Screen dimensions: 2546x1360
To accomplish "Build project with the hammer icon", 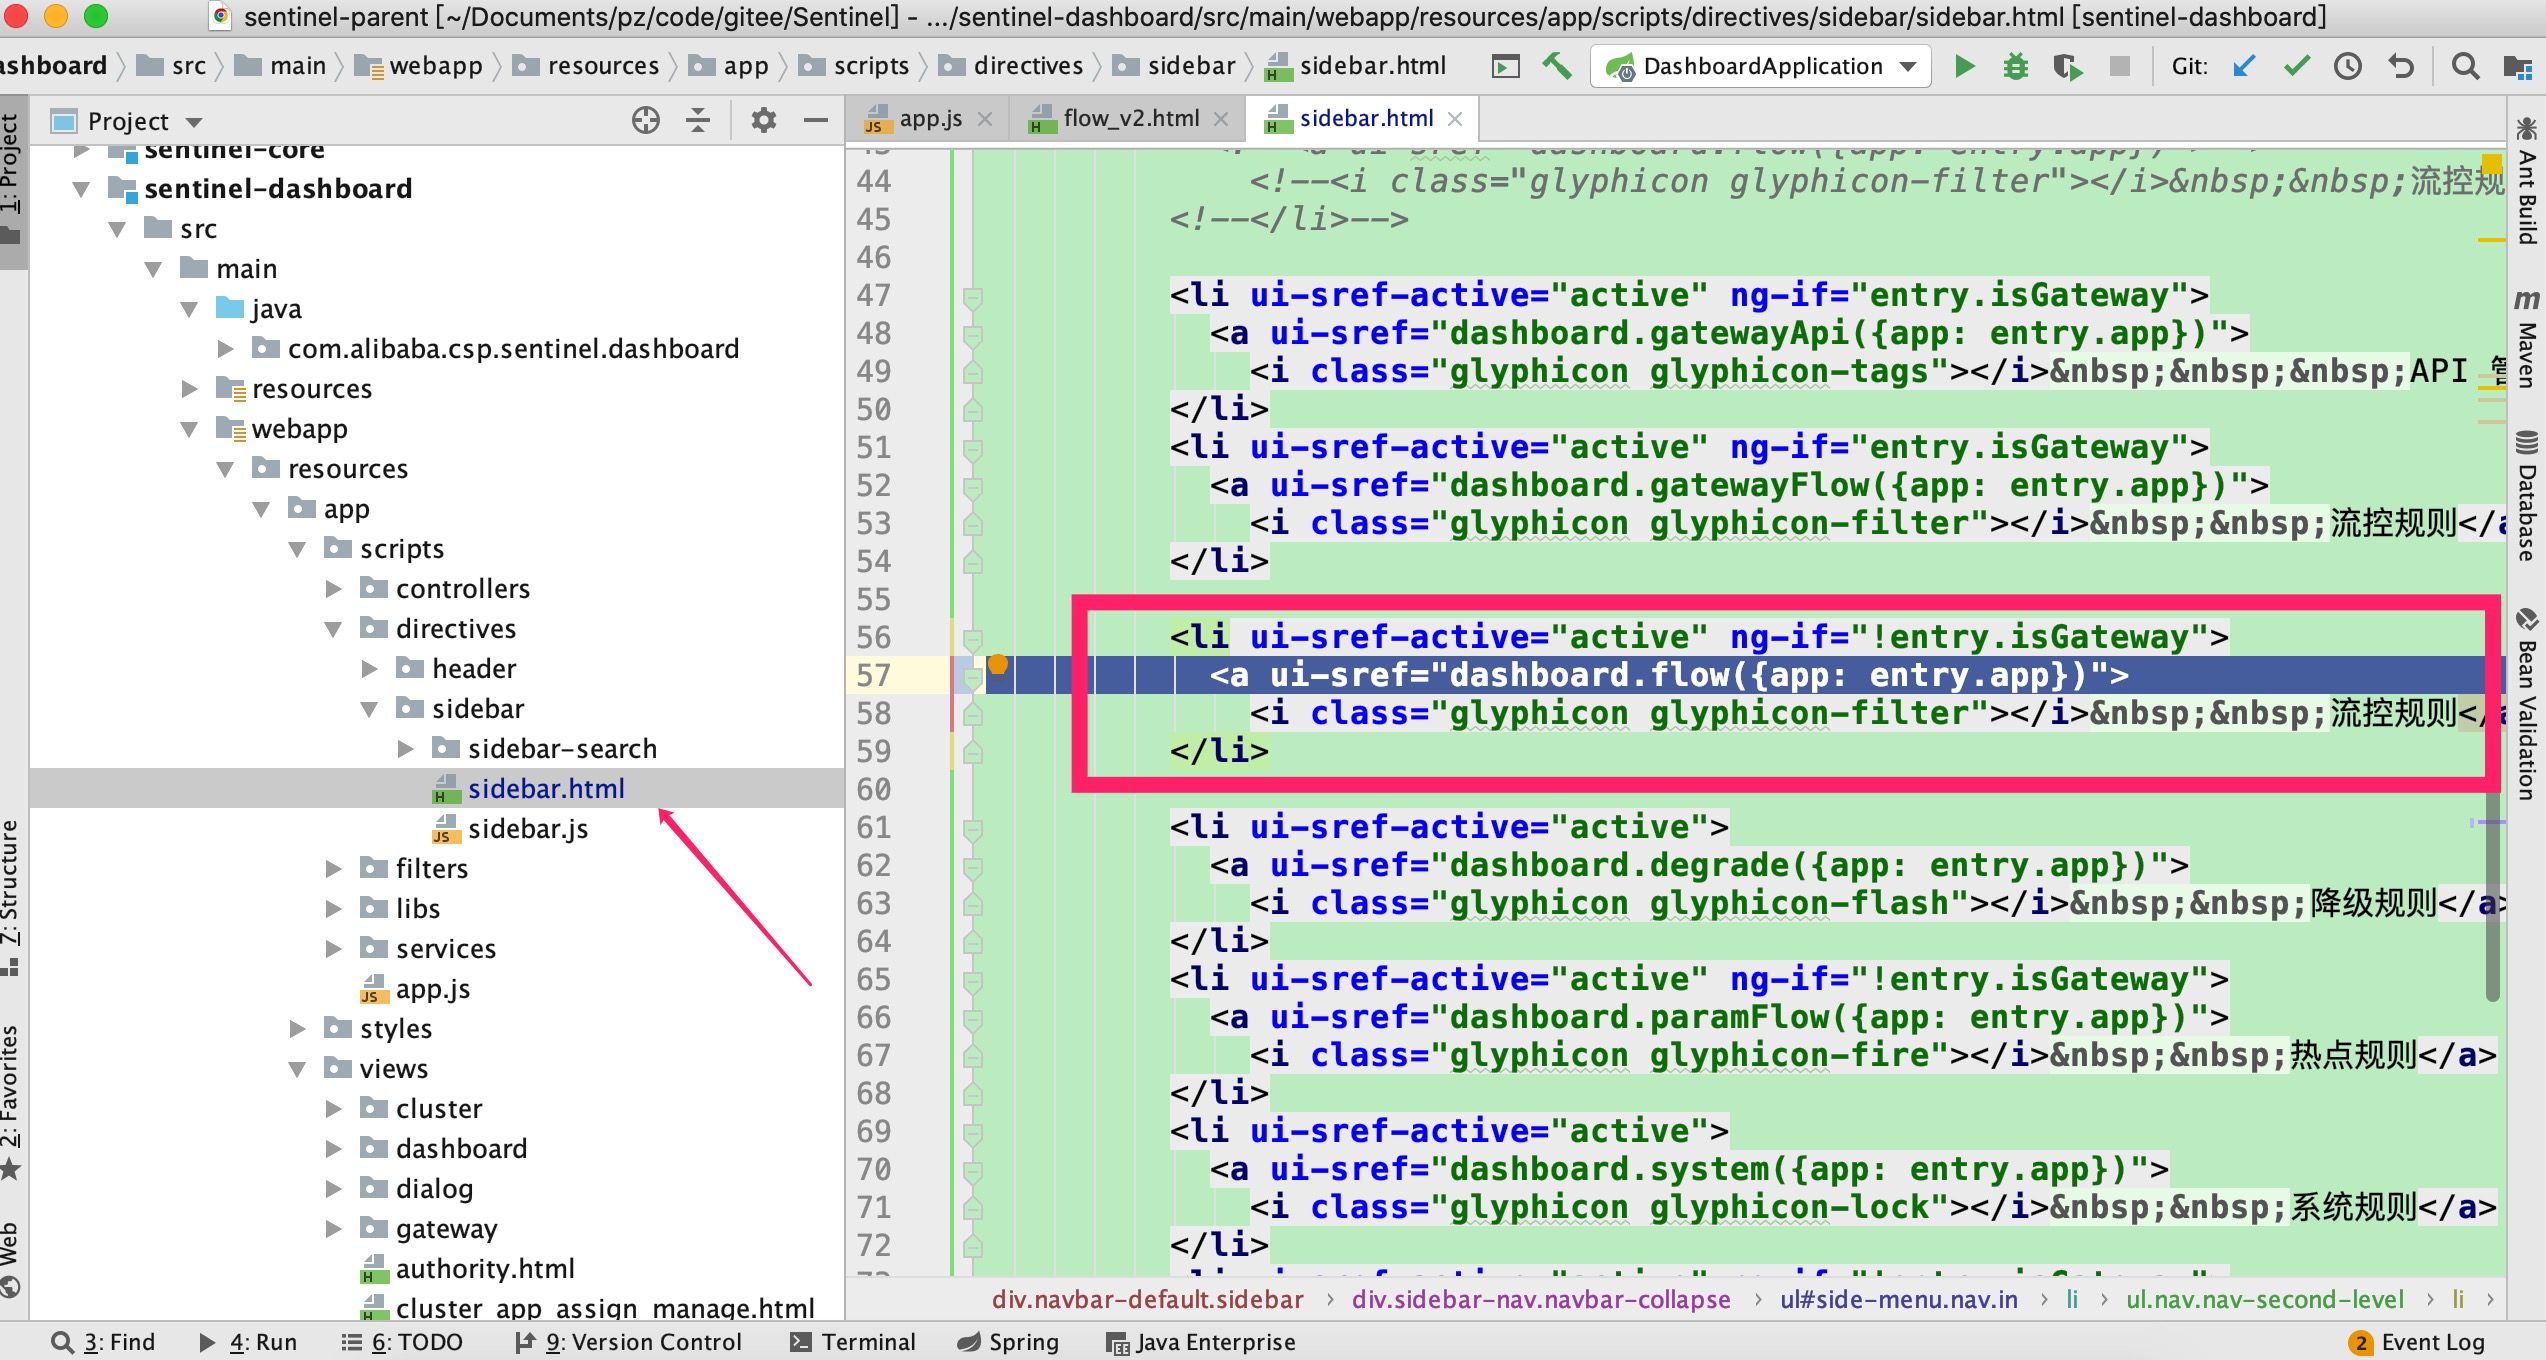I will tap(1557, 66).
